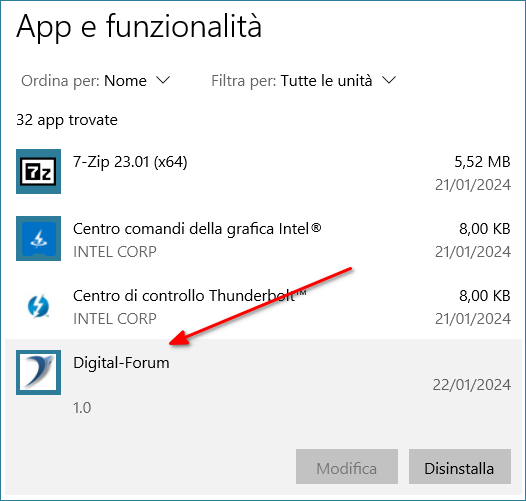Open the 'Filtra per: Tutte le unità' dropdown
This screenshot has height=501, width=526.
304,81
